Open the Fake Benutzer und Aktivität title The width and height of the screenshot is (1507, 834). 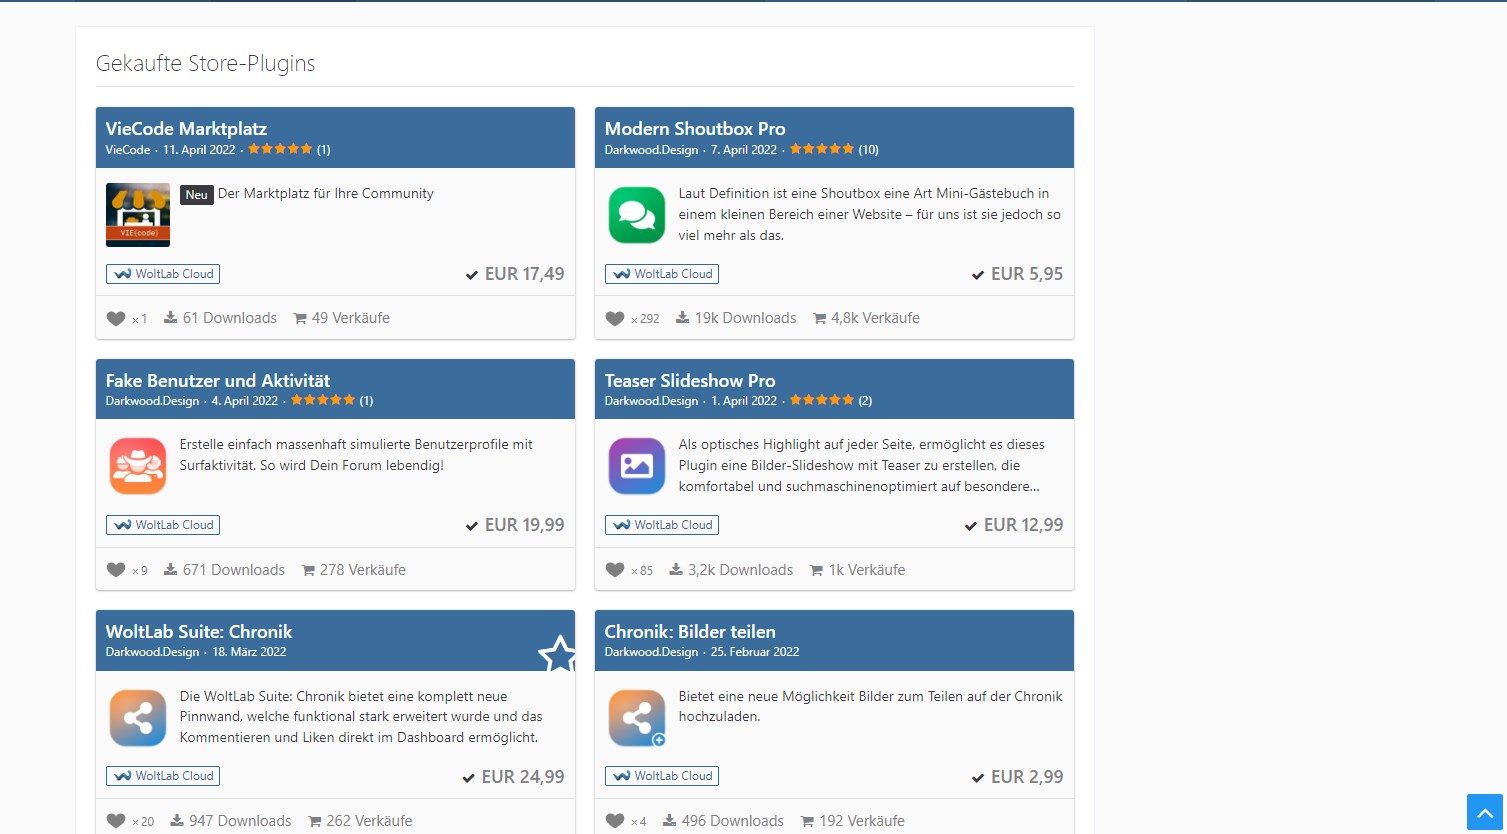click(x=218, y=381)
